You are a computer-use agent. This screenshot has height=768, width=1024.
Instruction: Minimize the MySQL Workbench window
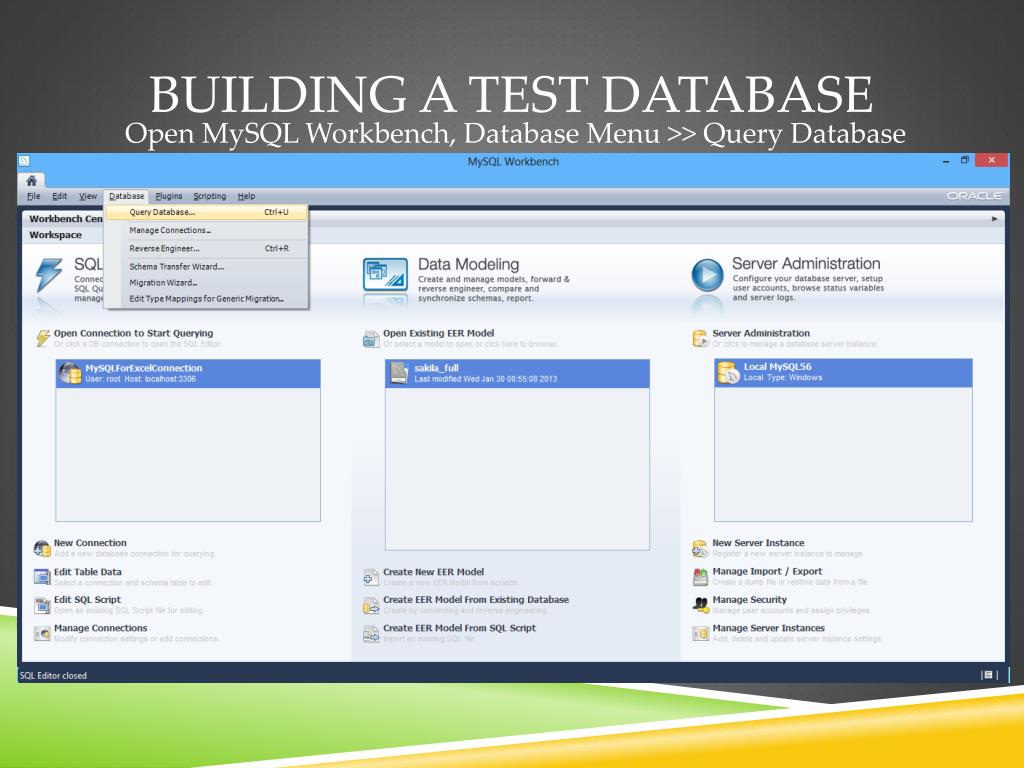pyautogui.click(x=946, y=161)
